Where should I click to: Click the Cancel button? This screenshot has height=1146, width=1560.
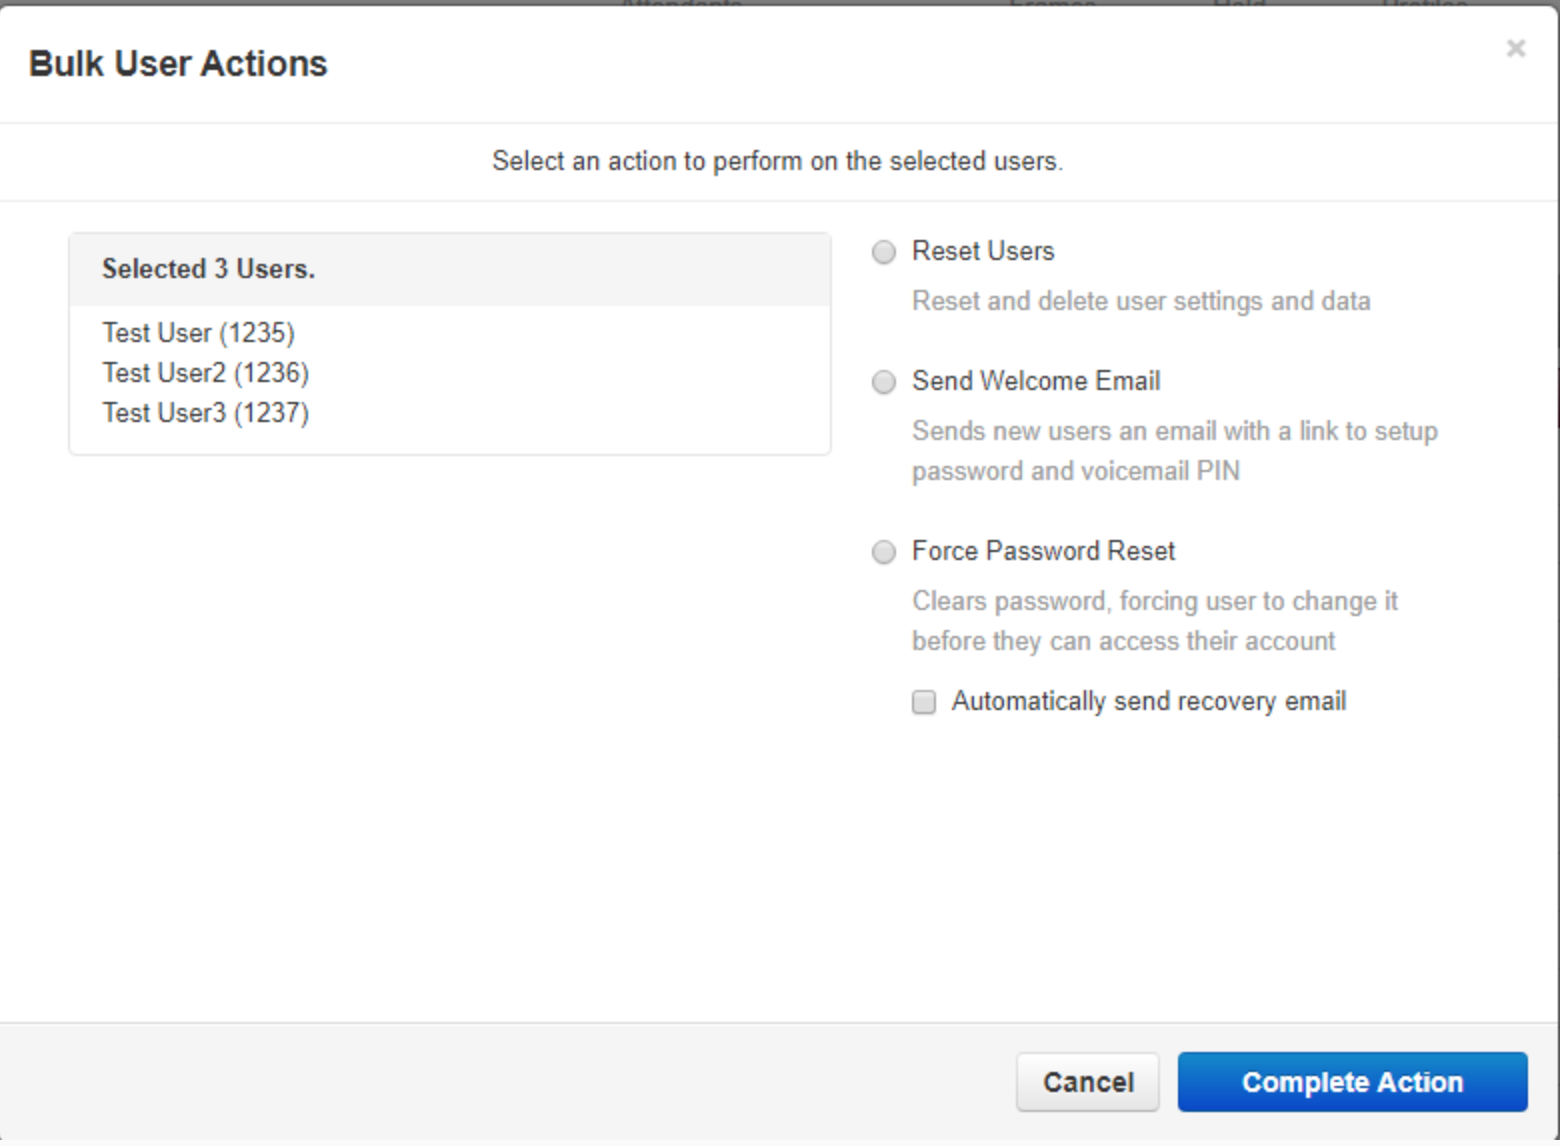pyautogui.click(x=1087, y=1082)
